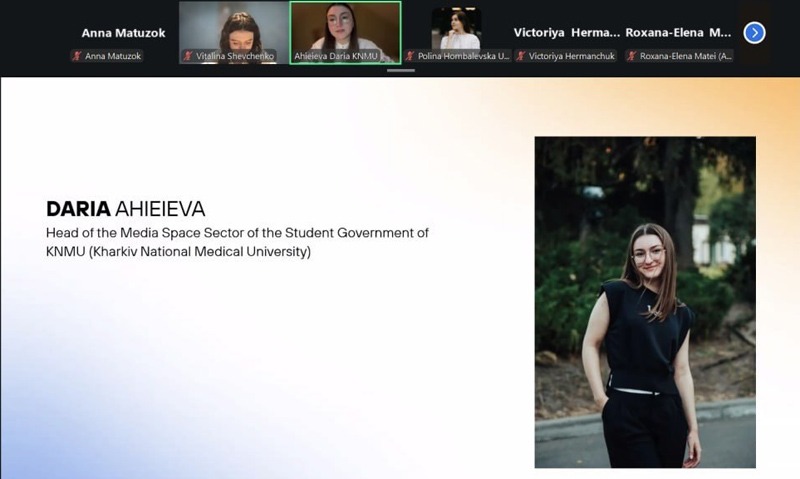Image resolution: width=800 pixels, height=479 pixels.
Task: Click the next participants arrow button
Action: coord(754,33)
